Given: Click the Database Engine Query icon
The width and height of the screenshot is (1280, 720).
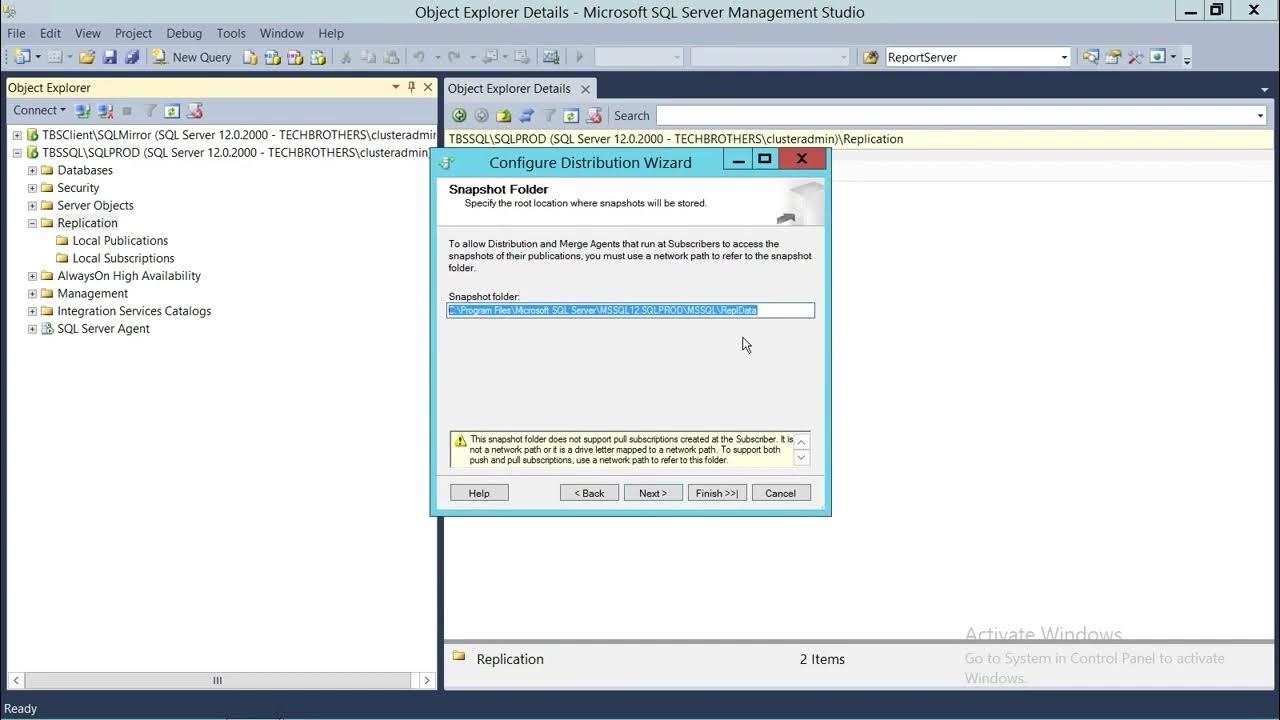Looking at the screenshot, I should point(250,57).
